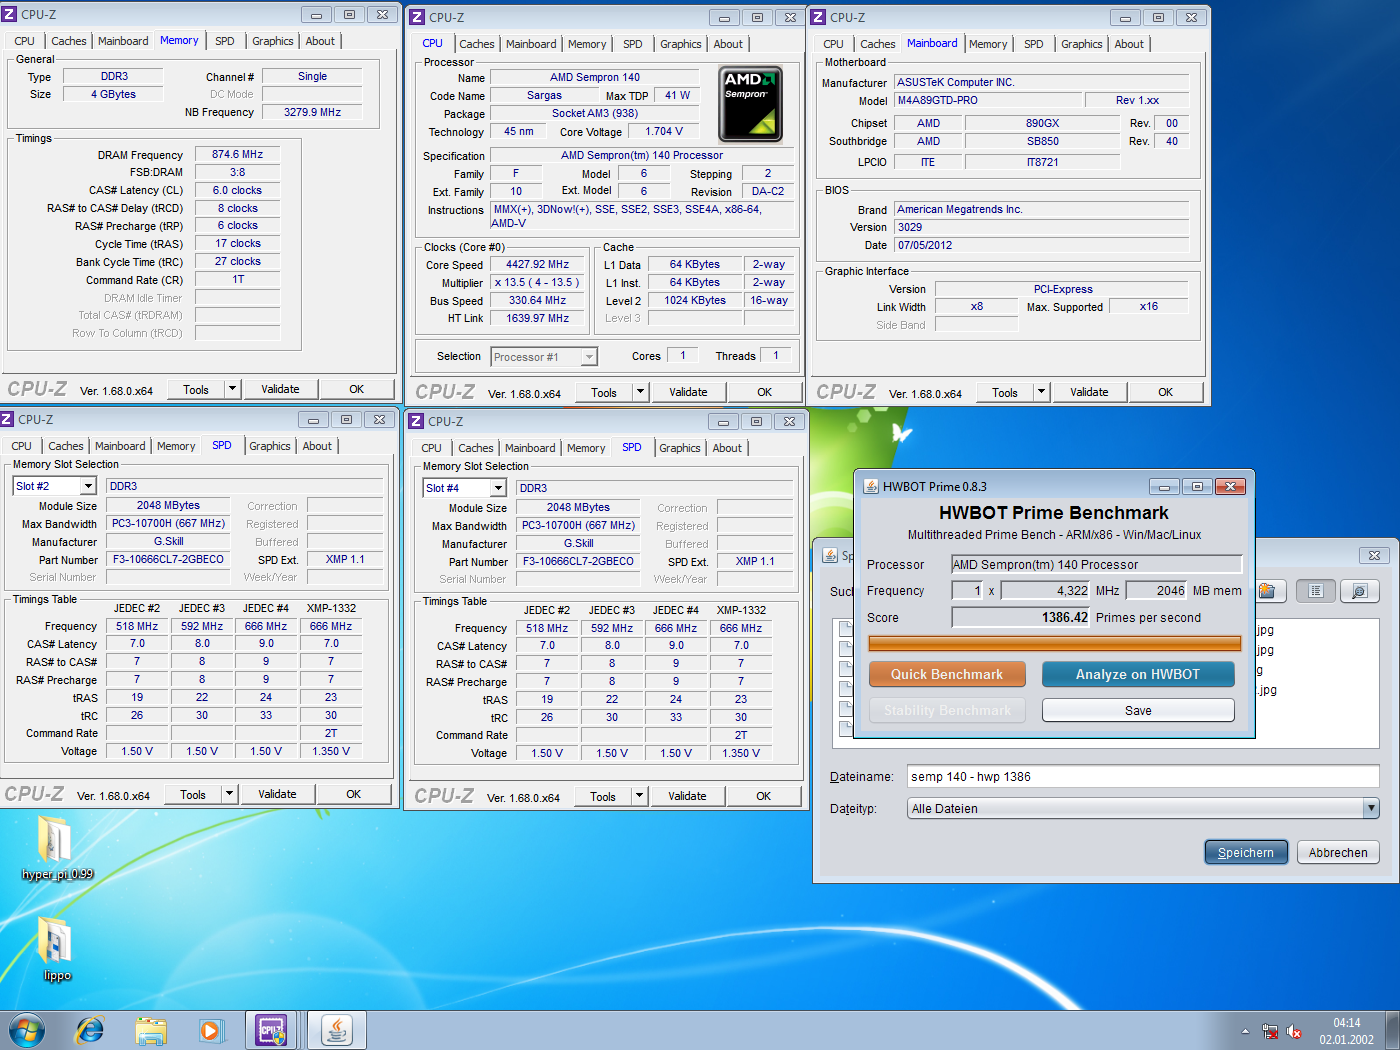This screenshot has height=1050, width=1400.
Task: Click Validate in Slot #4 SPD window
Action: pos(687,796)
